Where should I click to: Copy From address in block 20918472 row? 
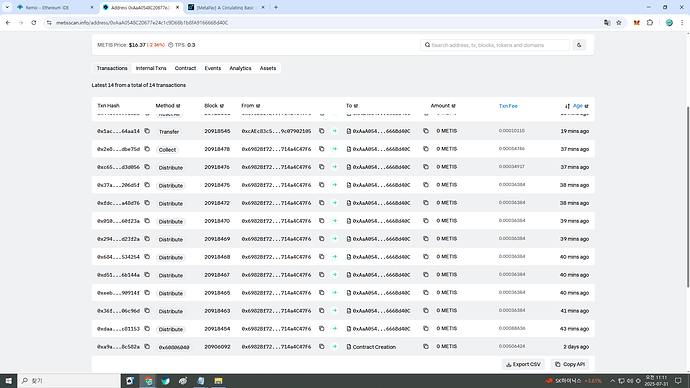[x=322, y=203]
